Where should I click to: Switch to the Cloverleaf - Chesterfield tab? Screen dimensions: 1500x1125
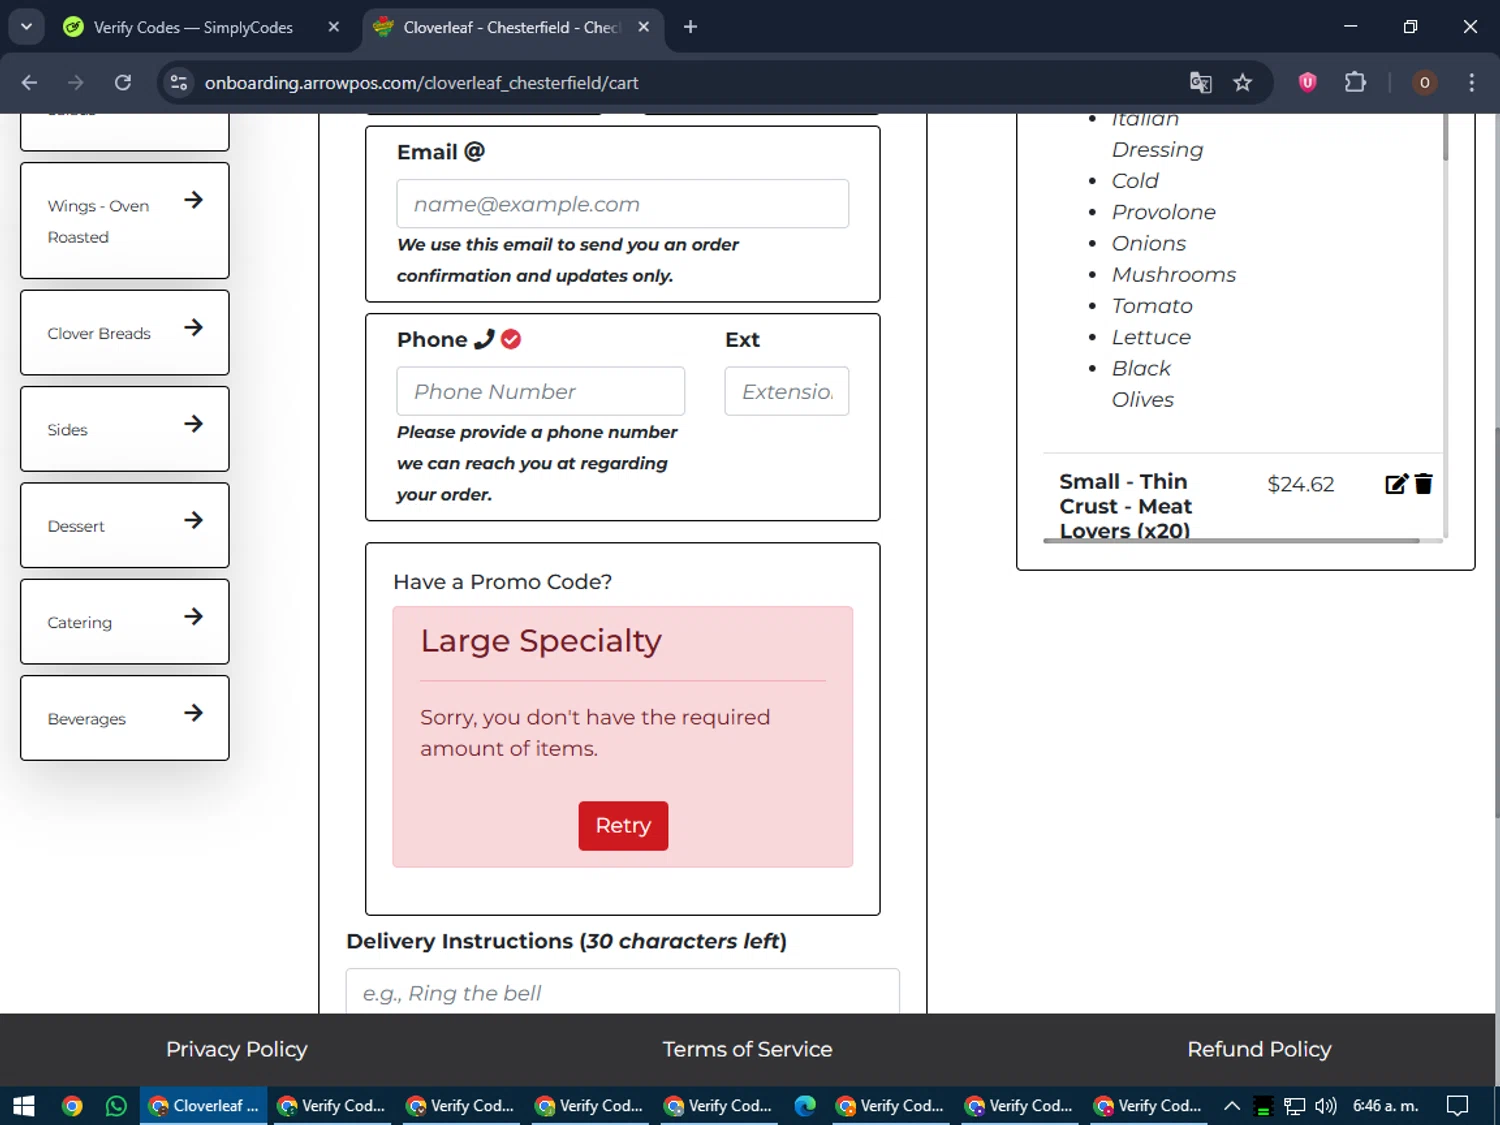[x=510, y=27]
